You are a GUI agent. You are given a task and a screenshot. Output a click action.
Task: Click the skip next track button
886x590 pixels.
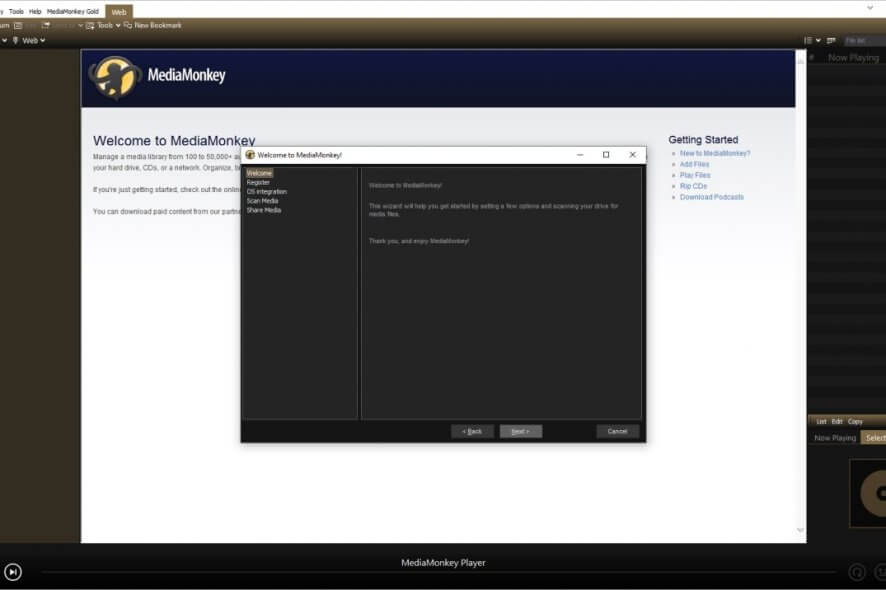[12, 572]
